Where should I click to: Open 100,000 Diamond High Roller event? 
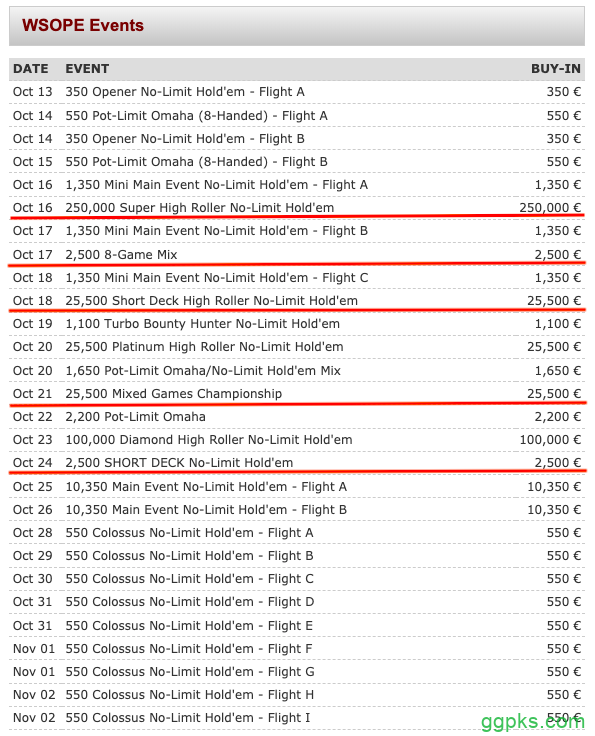209,439
